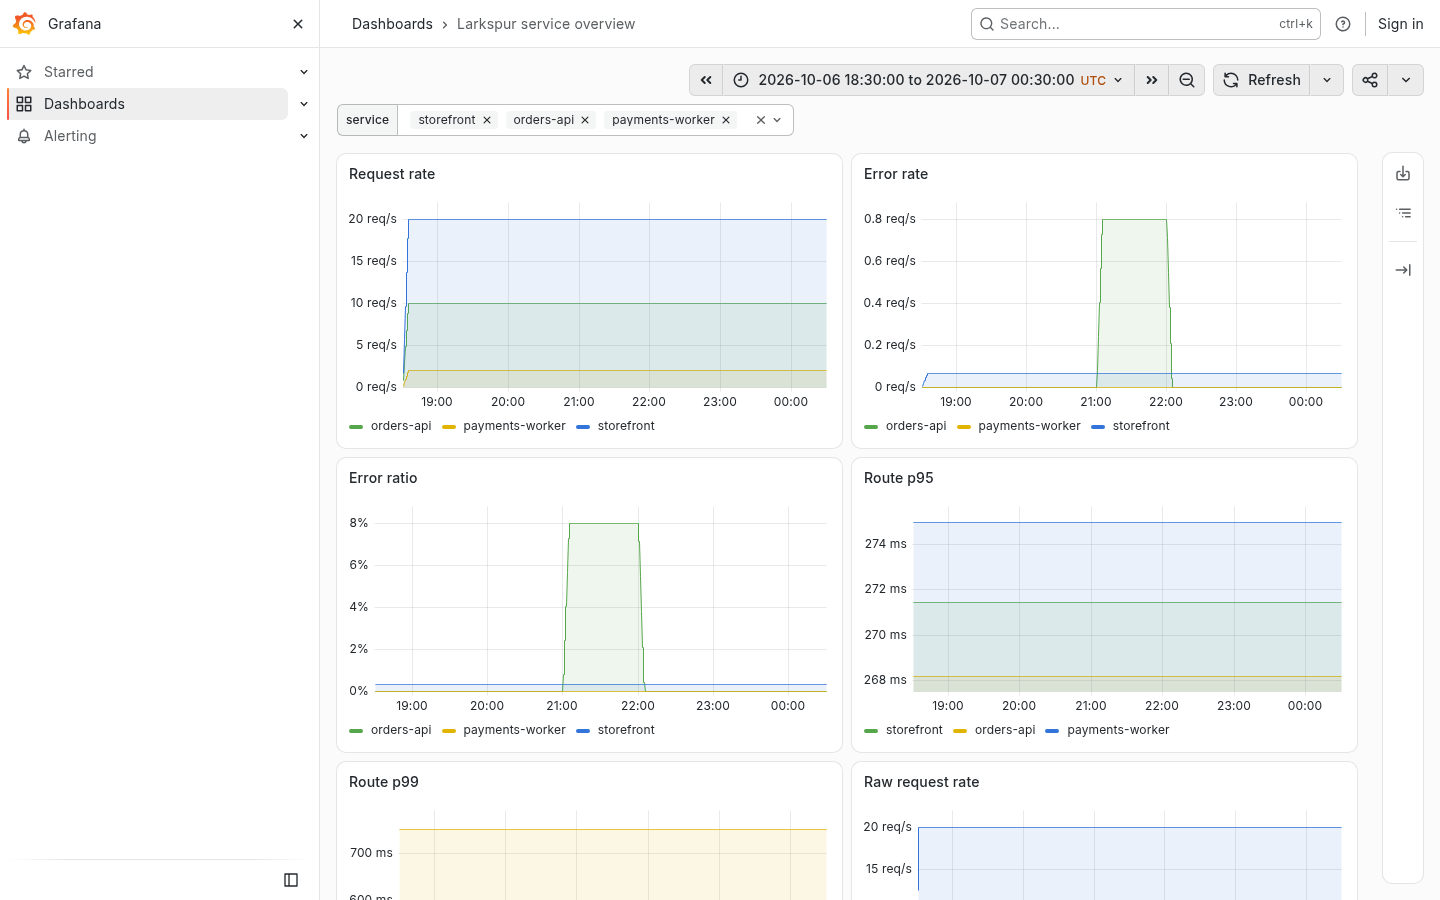This screenshot has width=1440, height=900.
Task: Open the time range picker
Action: click(x=928, y=80)
